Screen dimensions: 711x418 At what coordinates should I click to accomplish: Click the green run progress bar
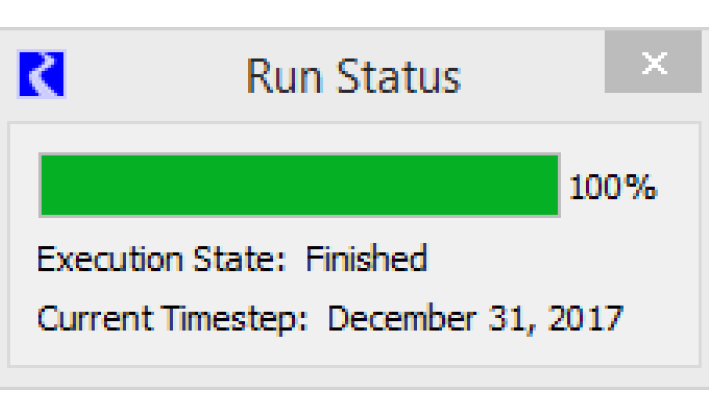coord(299,185)
